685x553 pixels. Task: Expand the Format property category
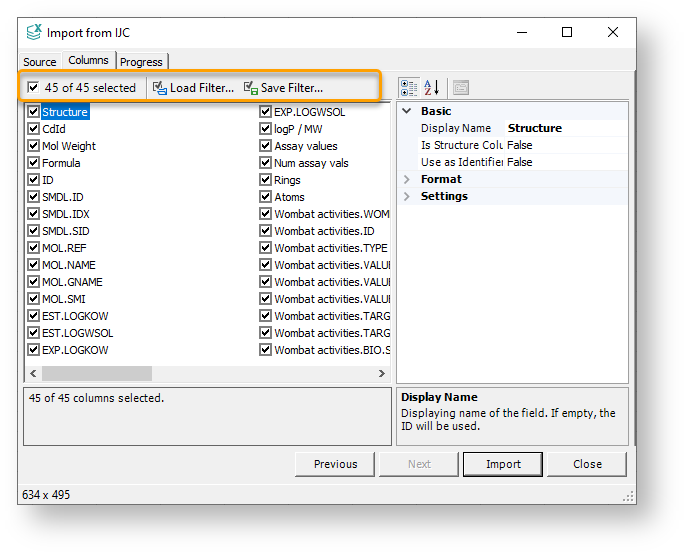pyautogui.click(x=407, y=180)
